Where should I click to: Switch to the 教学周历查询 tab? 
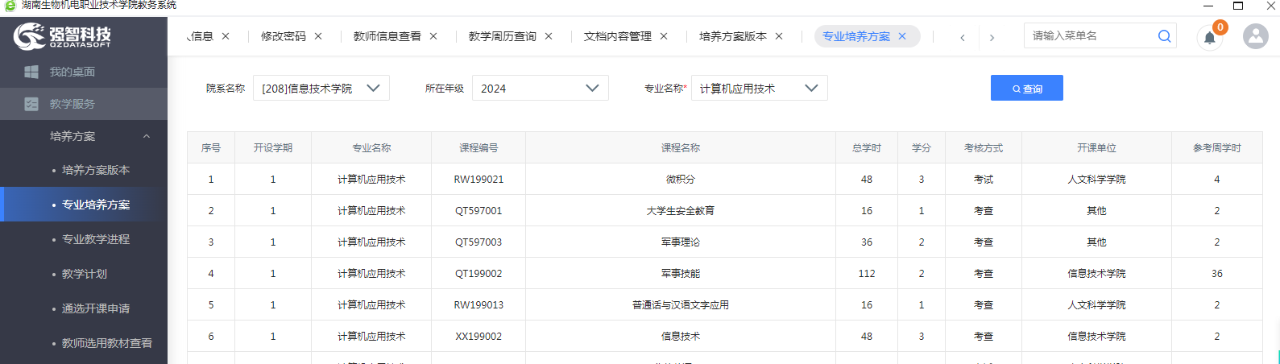tap(502, 36)
